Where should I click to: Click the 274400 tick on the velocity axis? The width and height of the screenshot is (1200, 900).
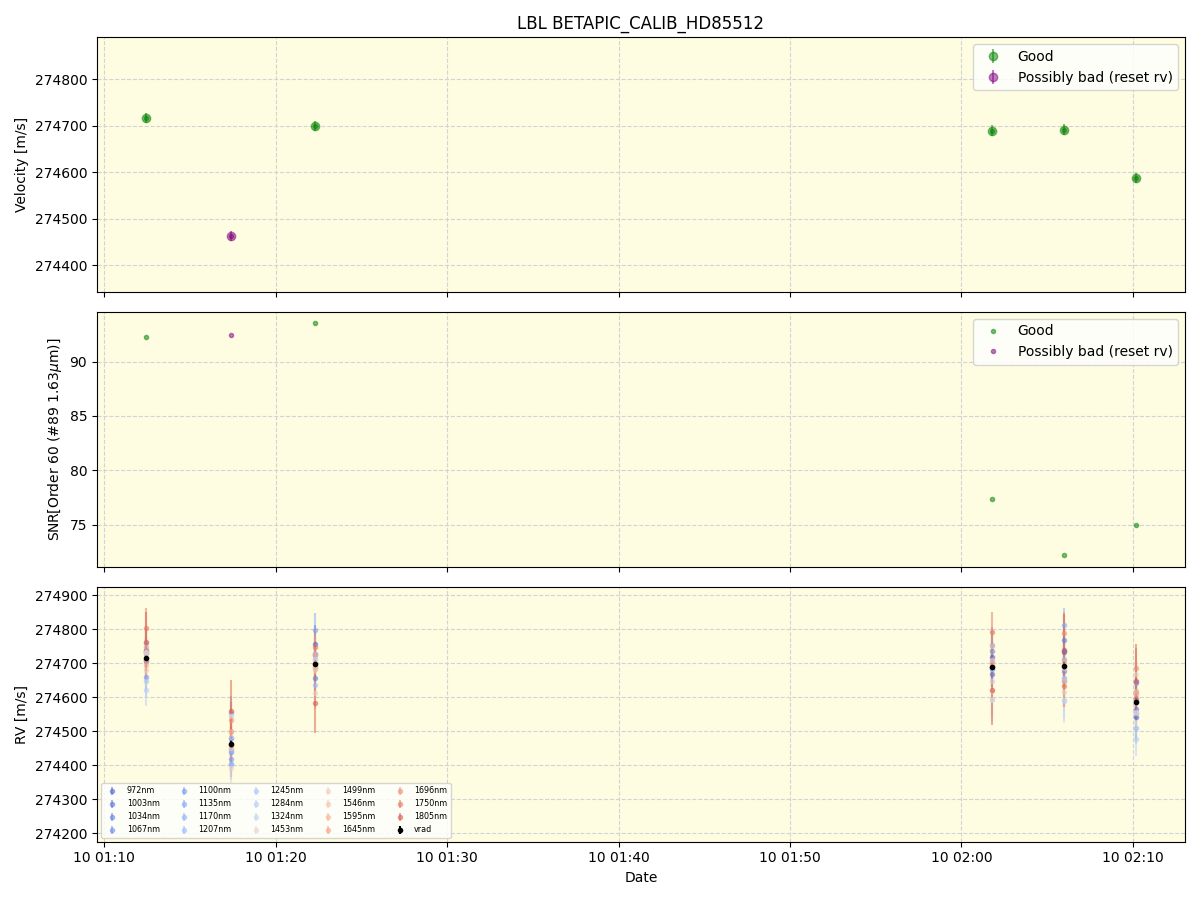[62, 266]
